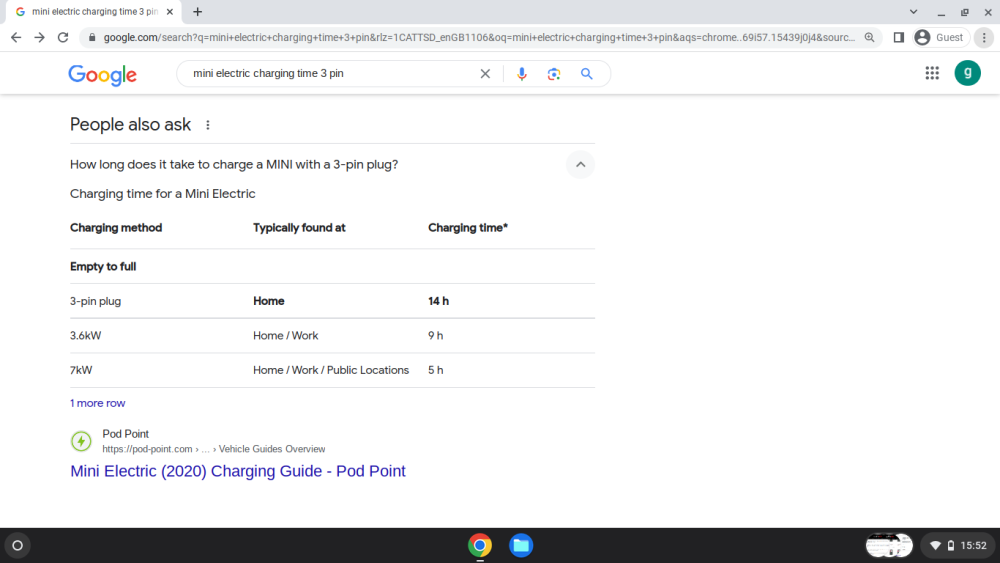
Task: Open the Guest profile menu
Action: (x=941, y=38)
